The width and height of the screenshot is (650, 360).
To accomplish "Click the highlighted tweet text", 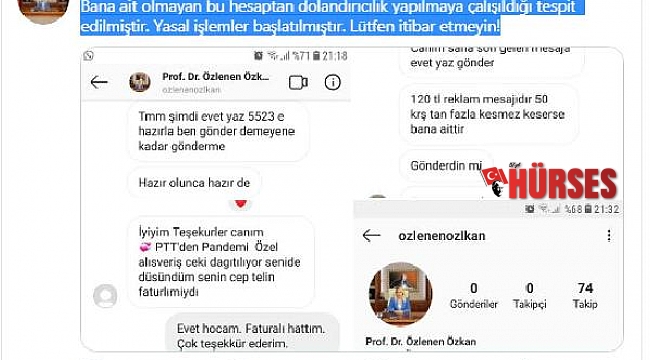I will (332, 17).
